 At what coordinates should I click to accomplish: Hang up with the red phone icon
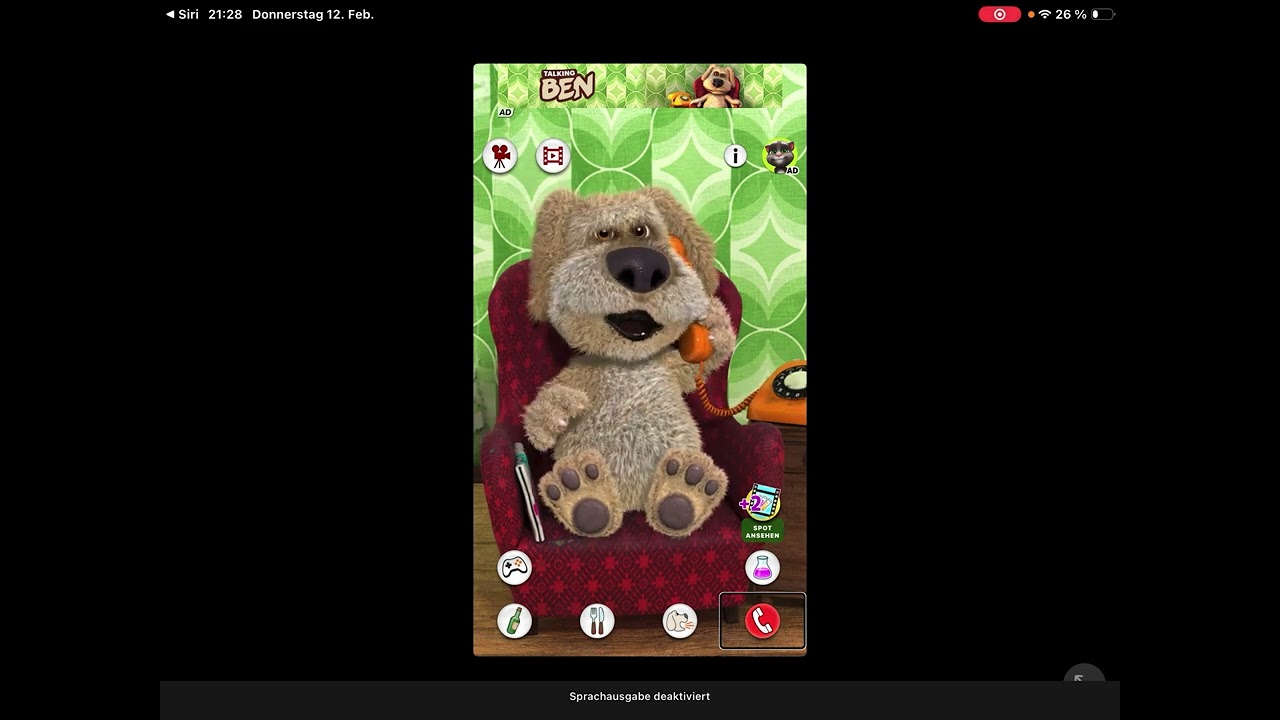[762, 621]
